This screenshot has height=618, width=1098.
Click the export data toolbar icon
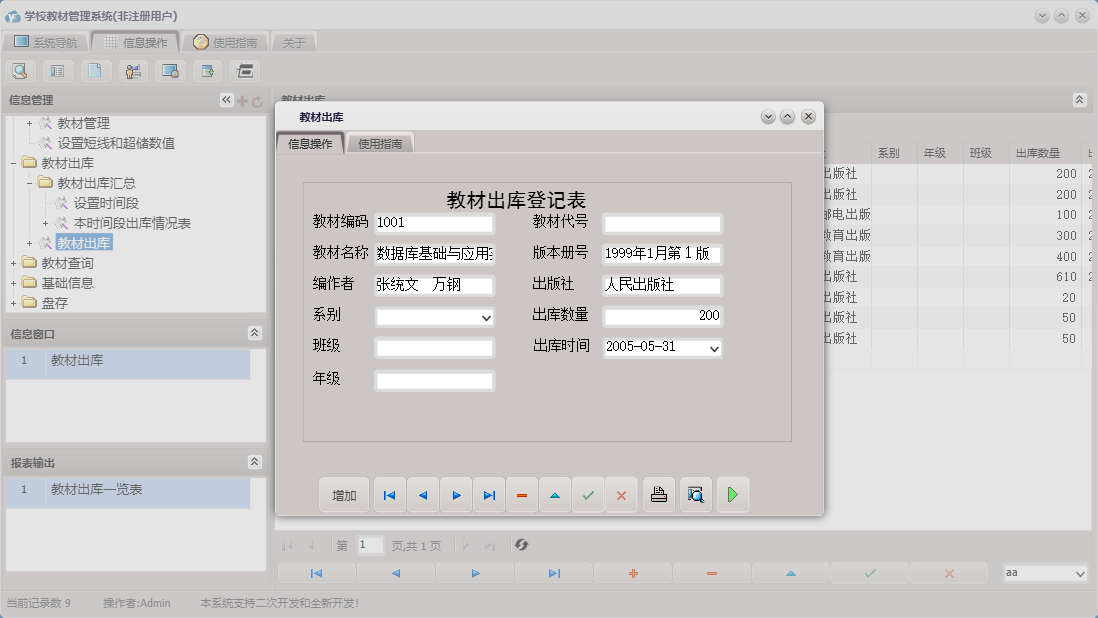(x=206, y=71)
